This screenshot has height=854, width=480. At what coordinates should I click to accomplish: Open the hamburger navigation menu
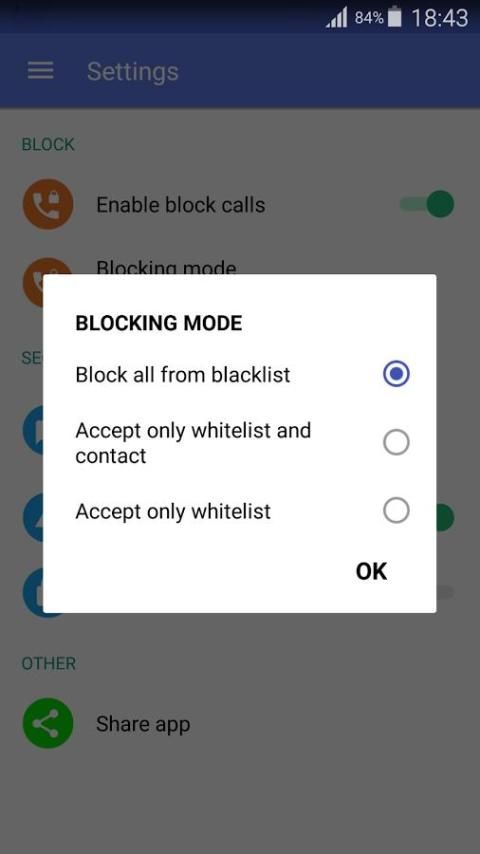[x=40, y=71]
